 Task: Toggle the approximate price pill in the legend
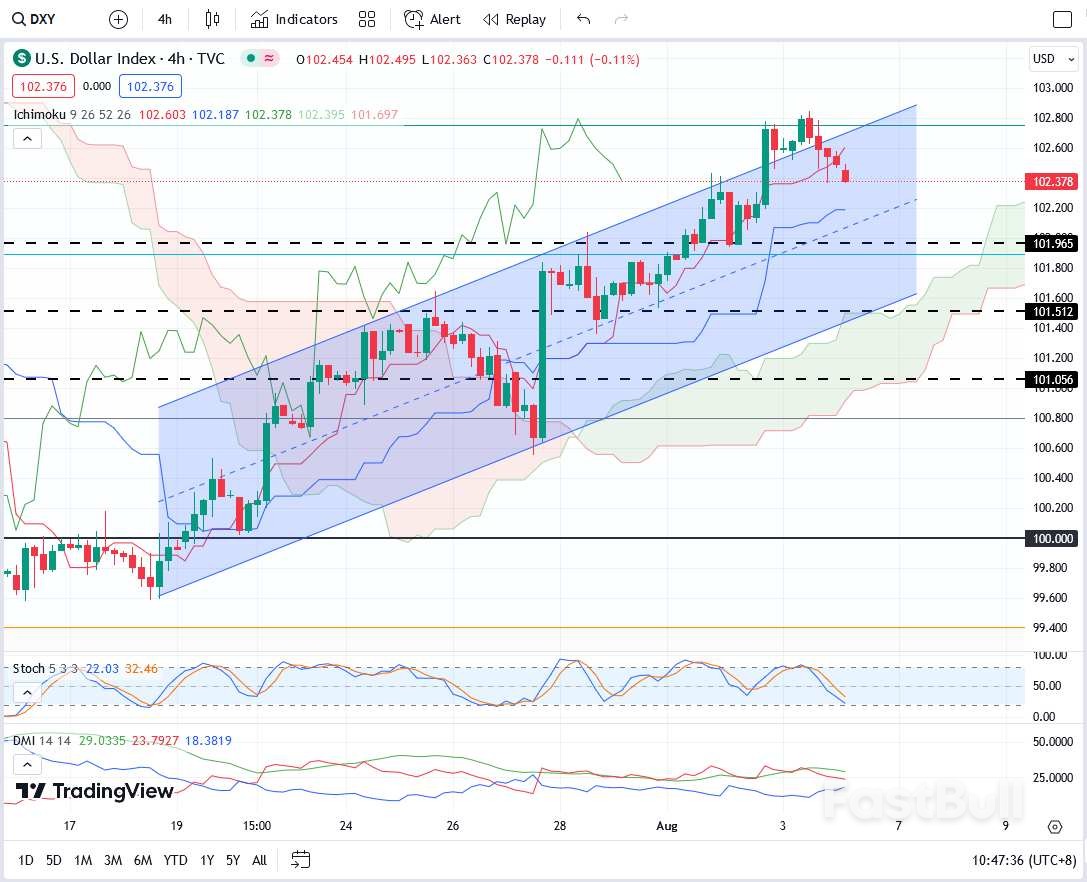(x=267, y=59)
